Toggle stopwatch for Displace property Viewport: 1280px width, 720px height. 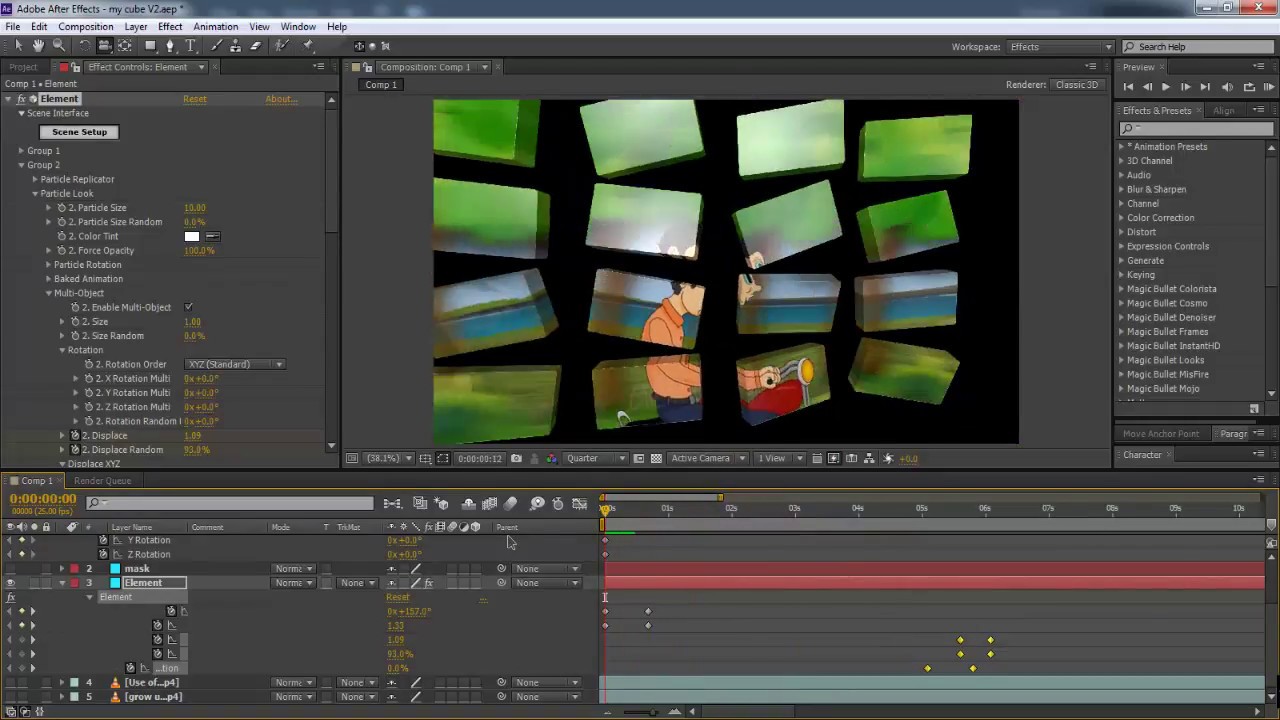[x=75, y=436]
